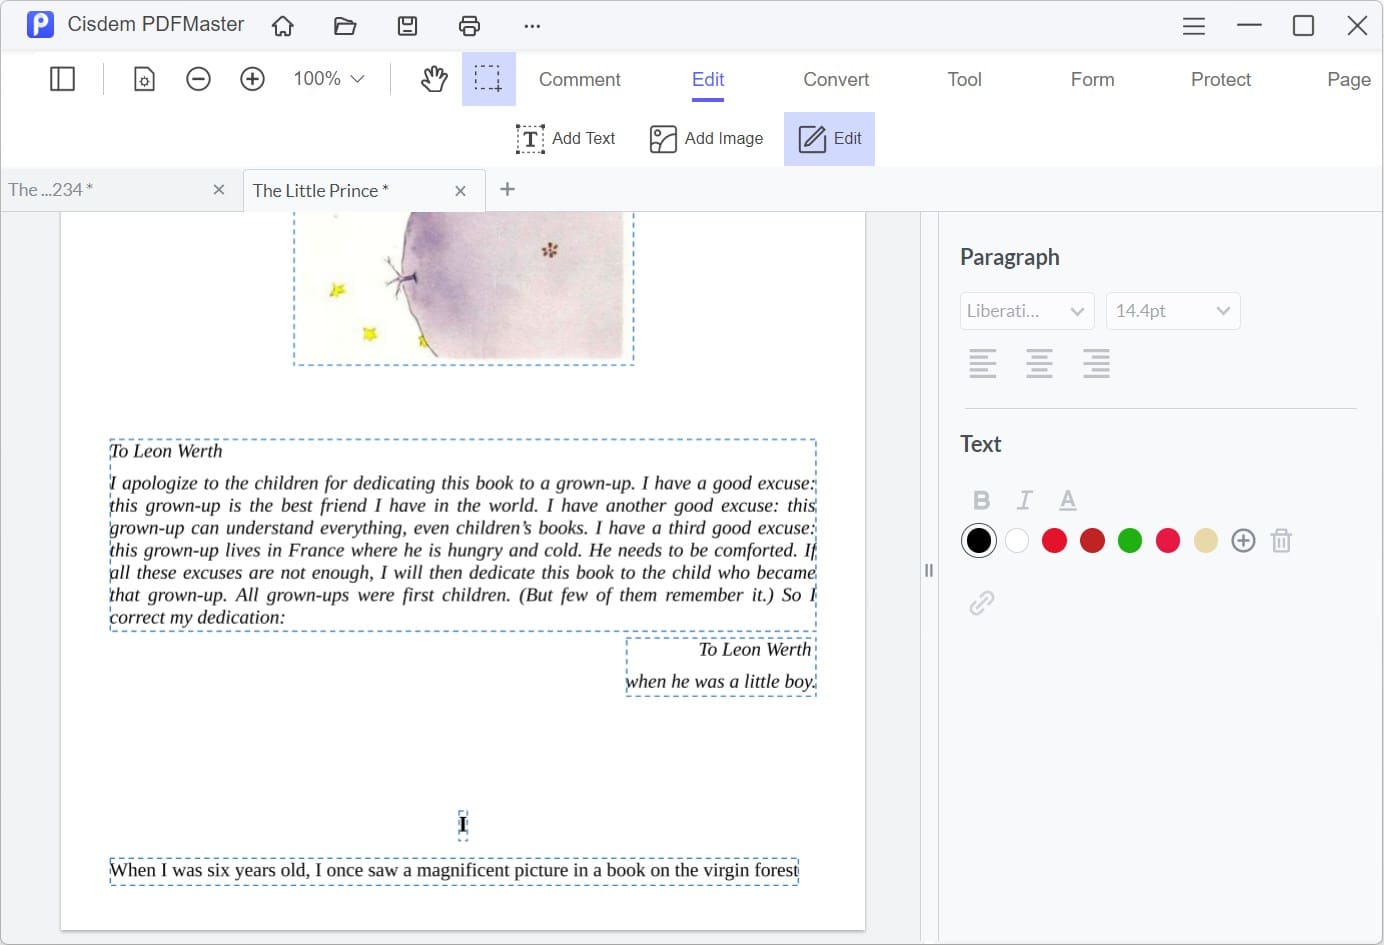The height and width of the screenshot is (945, 1384).
Task: Switch to the Tool tab
Action: click(x=965, y=79)
